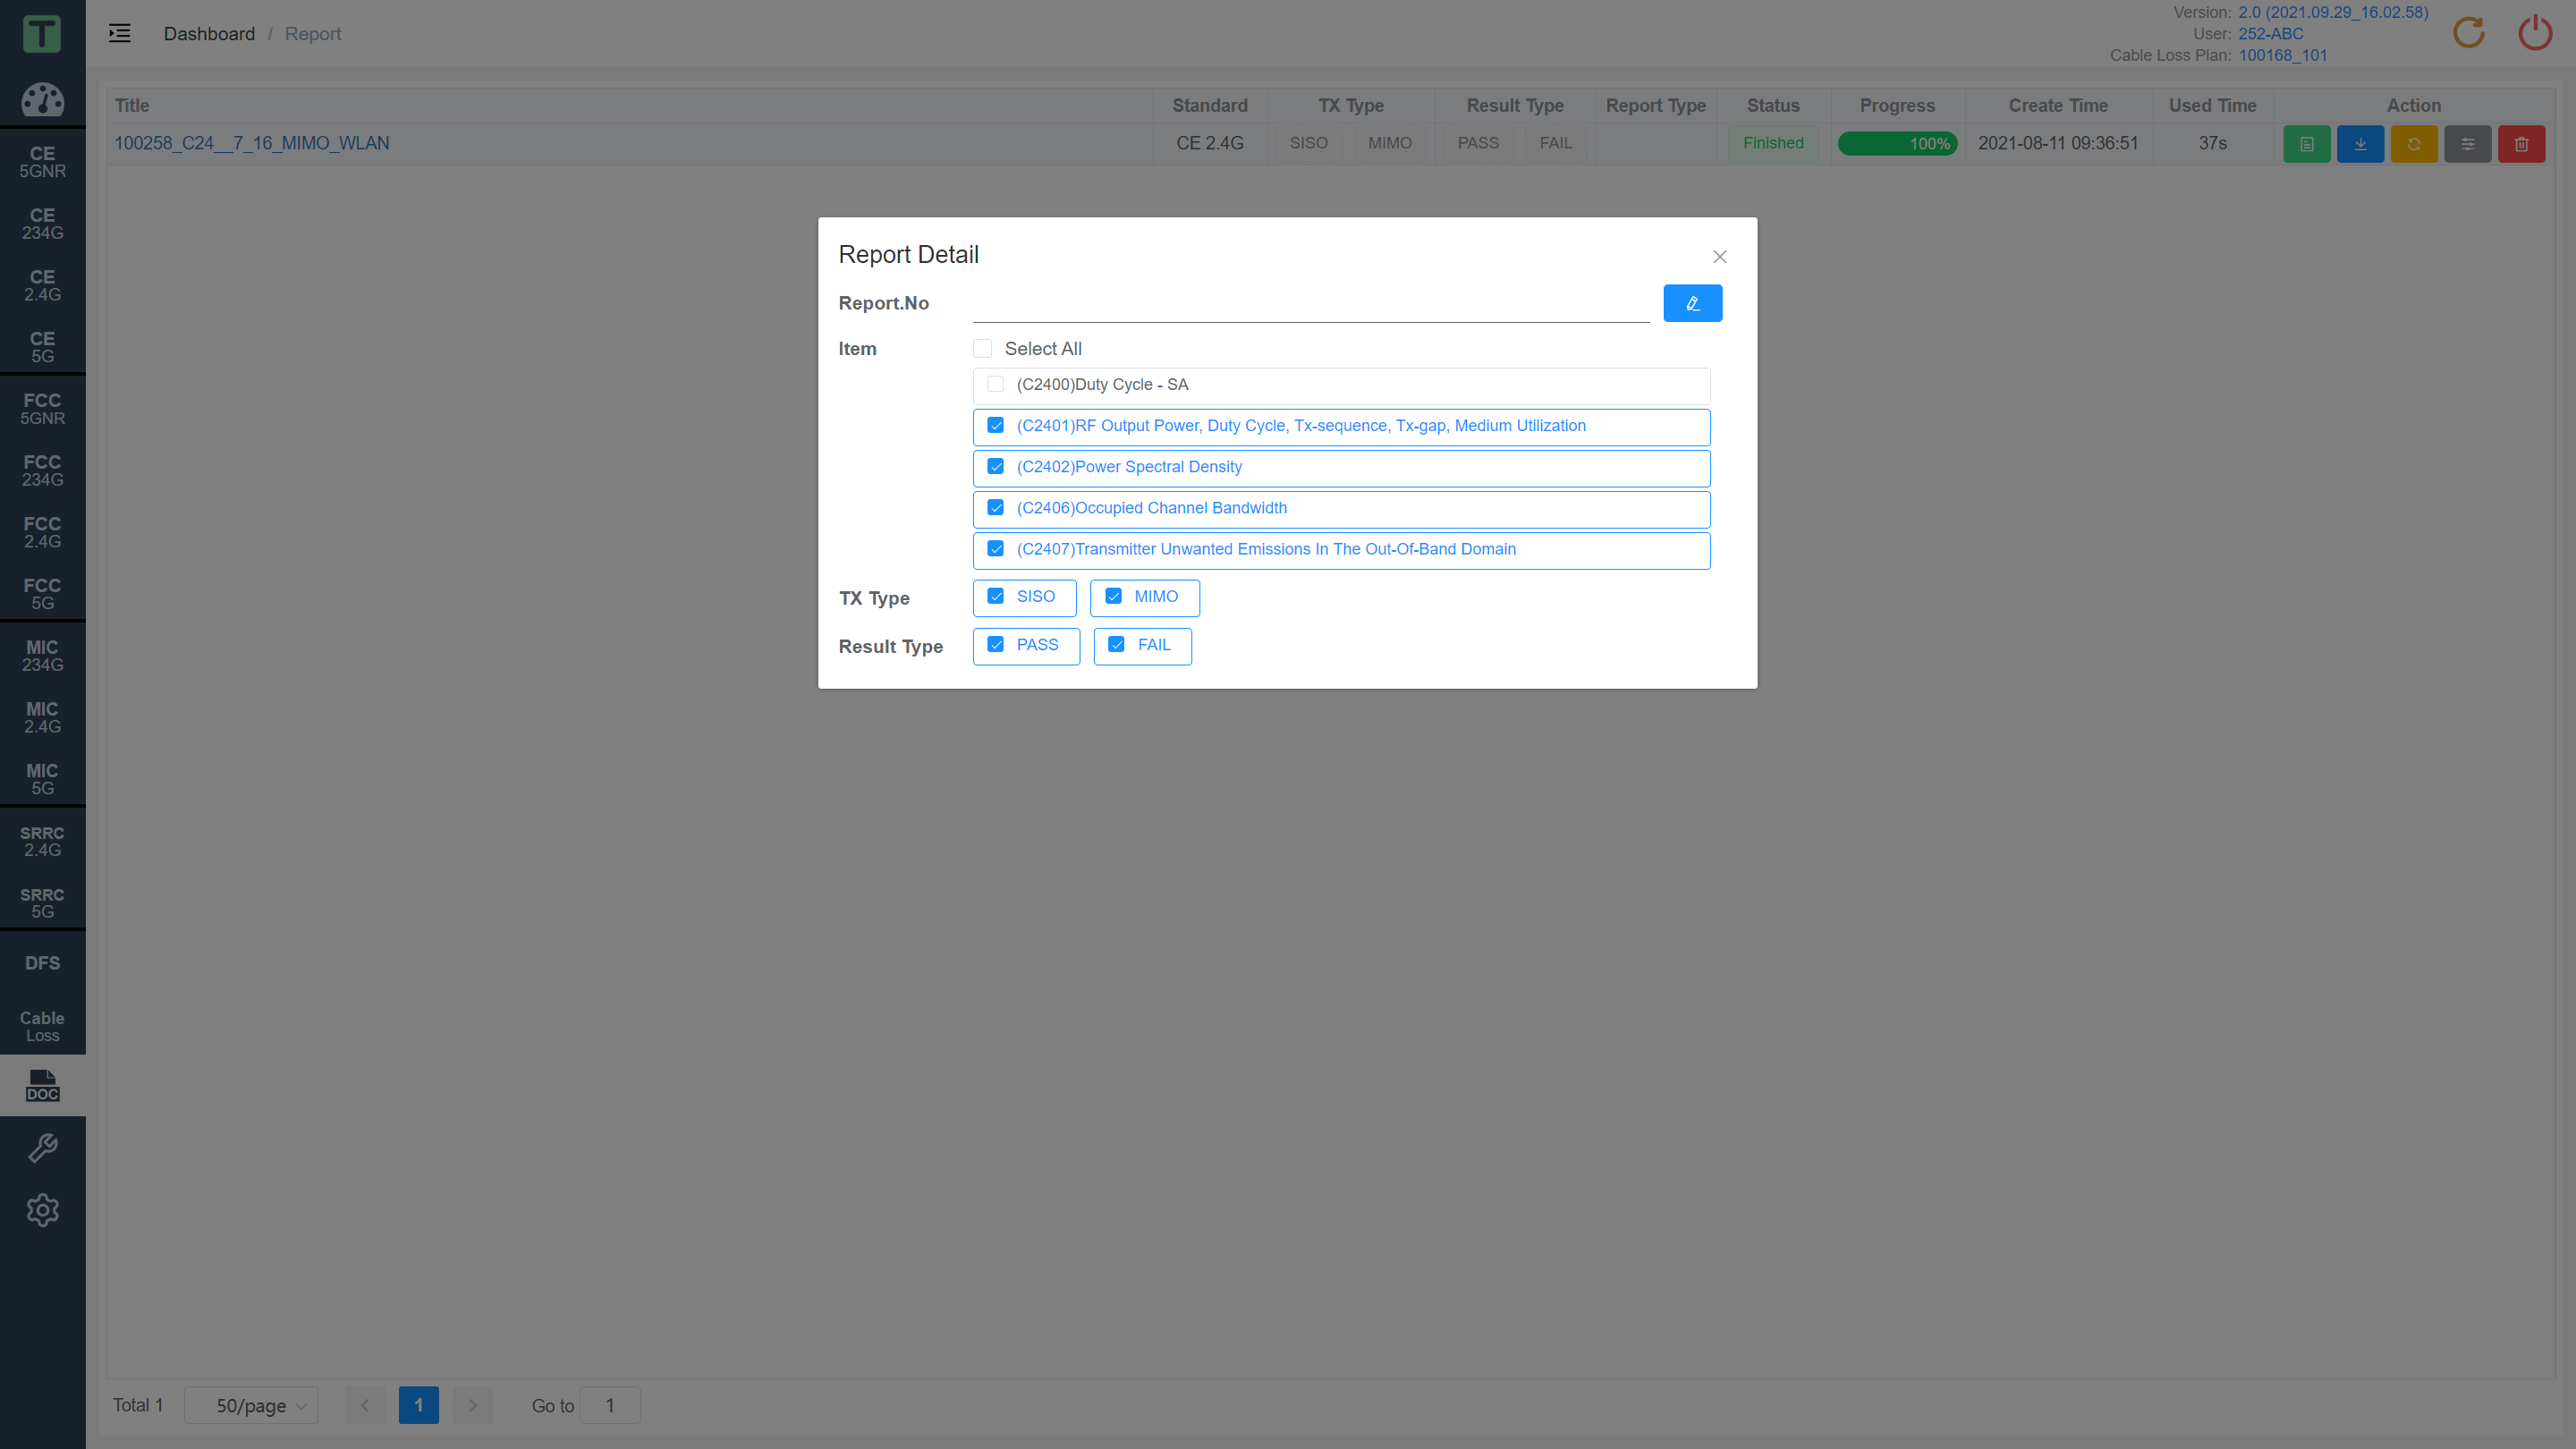Open CE 5GNR in the sidebar
The image size is (2576, 1449).
coord(42,162)
